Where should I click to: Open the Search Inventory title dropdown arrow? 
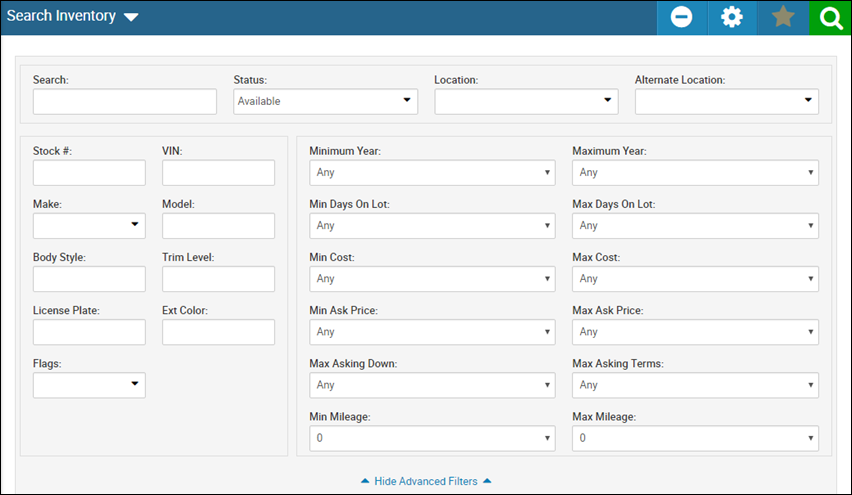131,17
